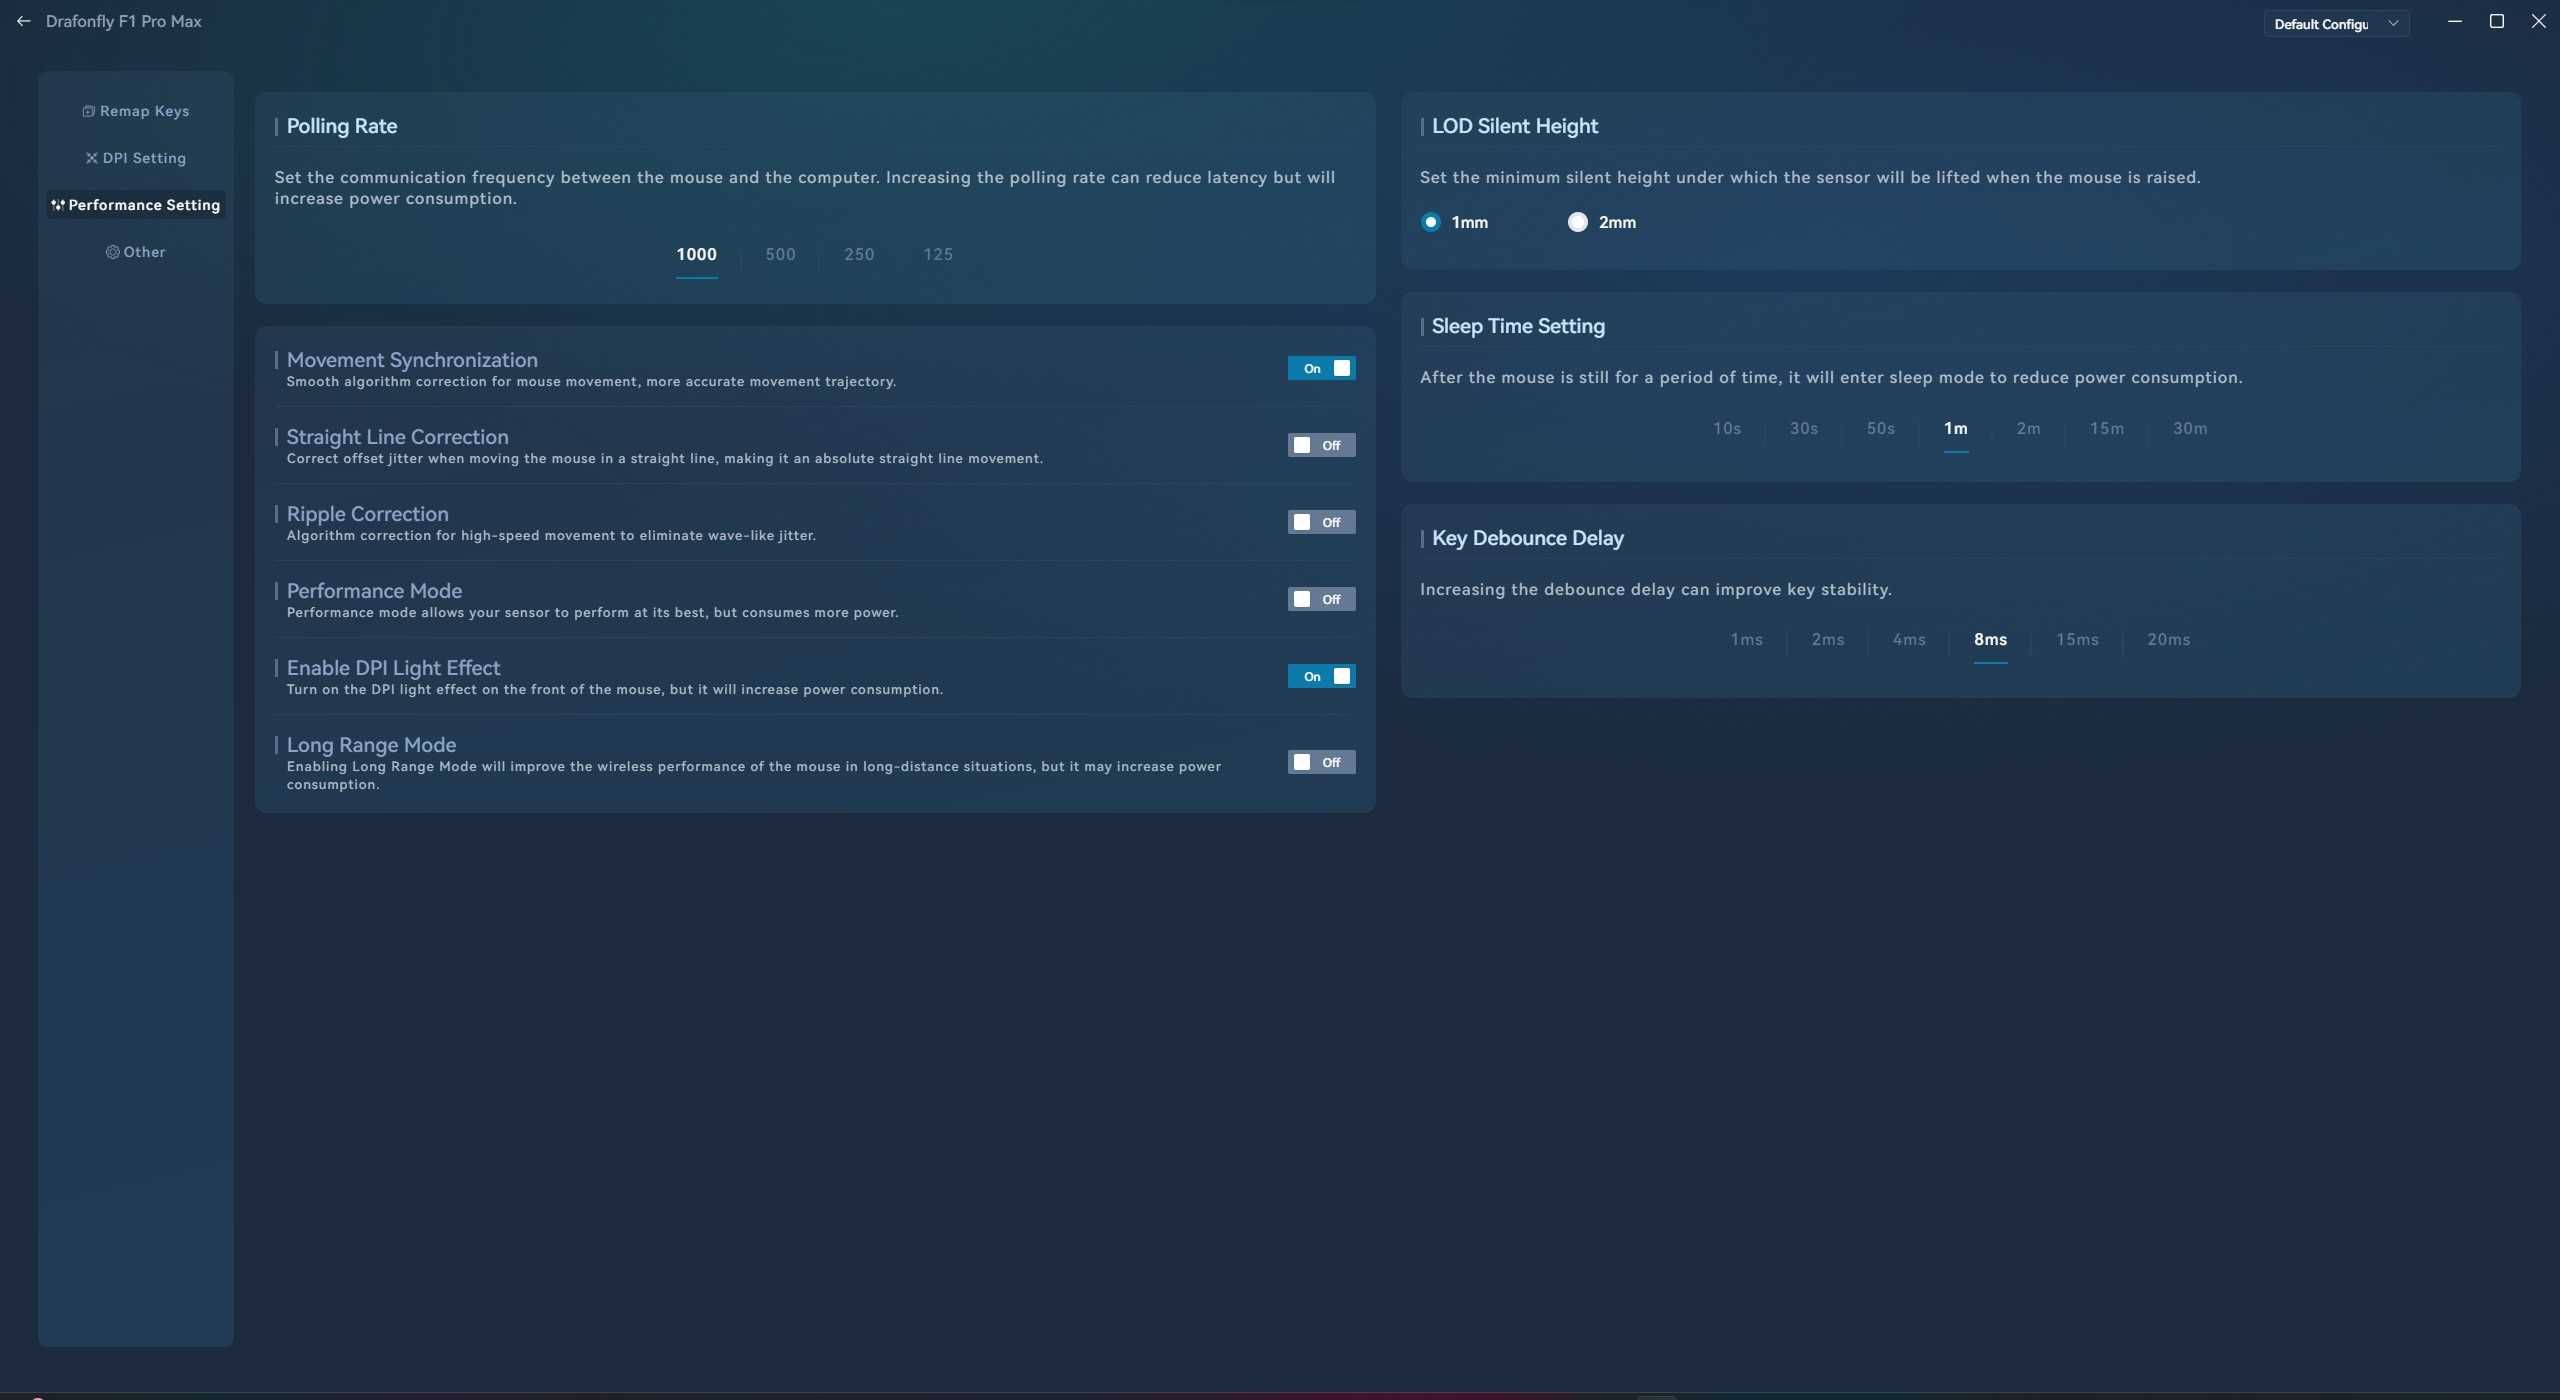Set sleep time to 1m

(1956, 428)
